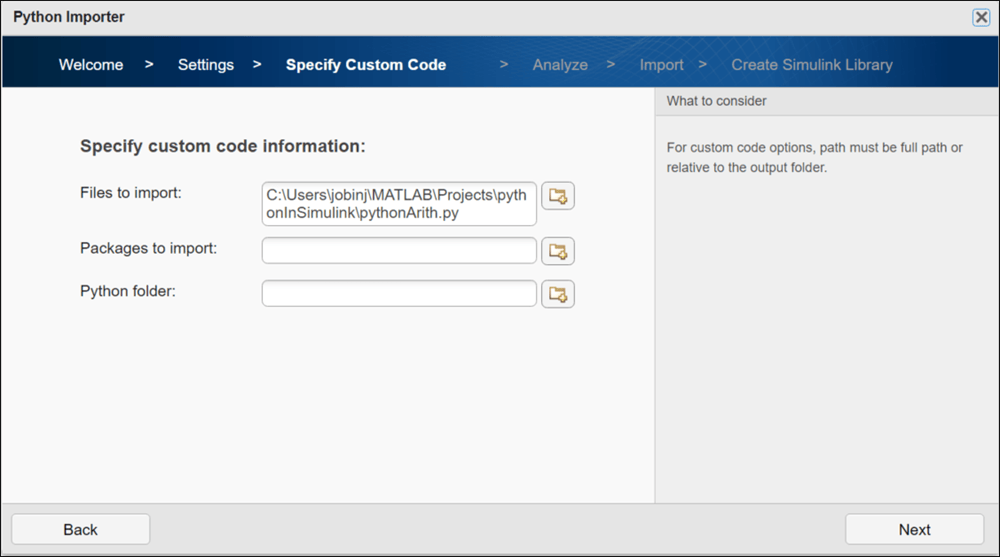Image resolution: width=1000 pixels, height=557 pixels.
Task: Go to the Welcome step
Action: 91,64
